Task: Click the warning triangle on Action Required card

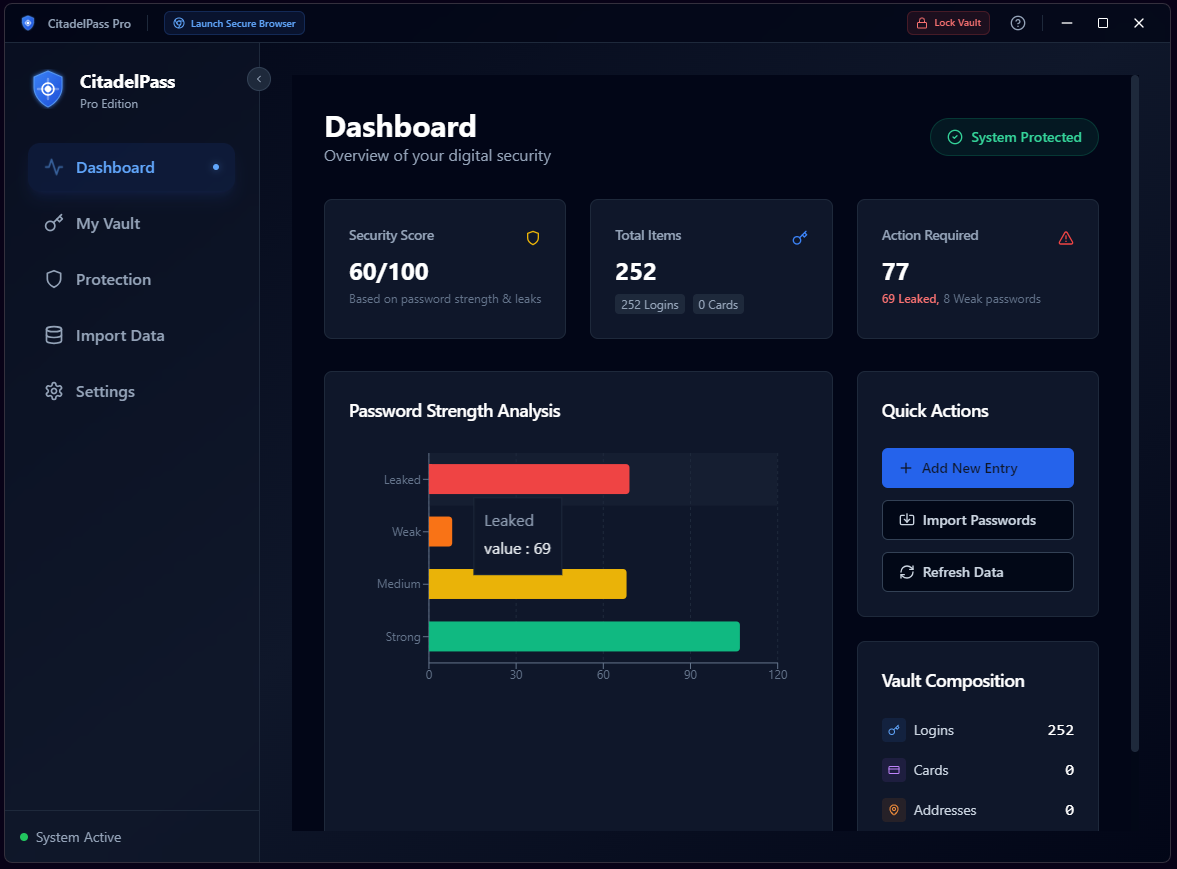Action: tap(1065, 237)
